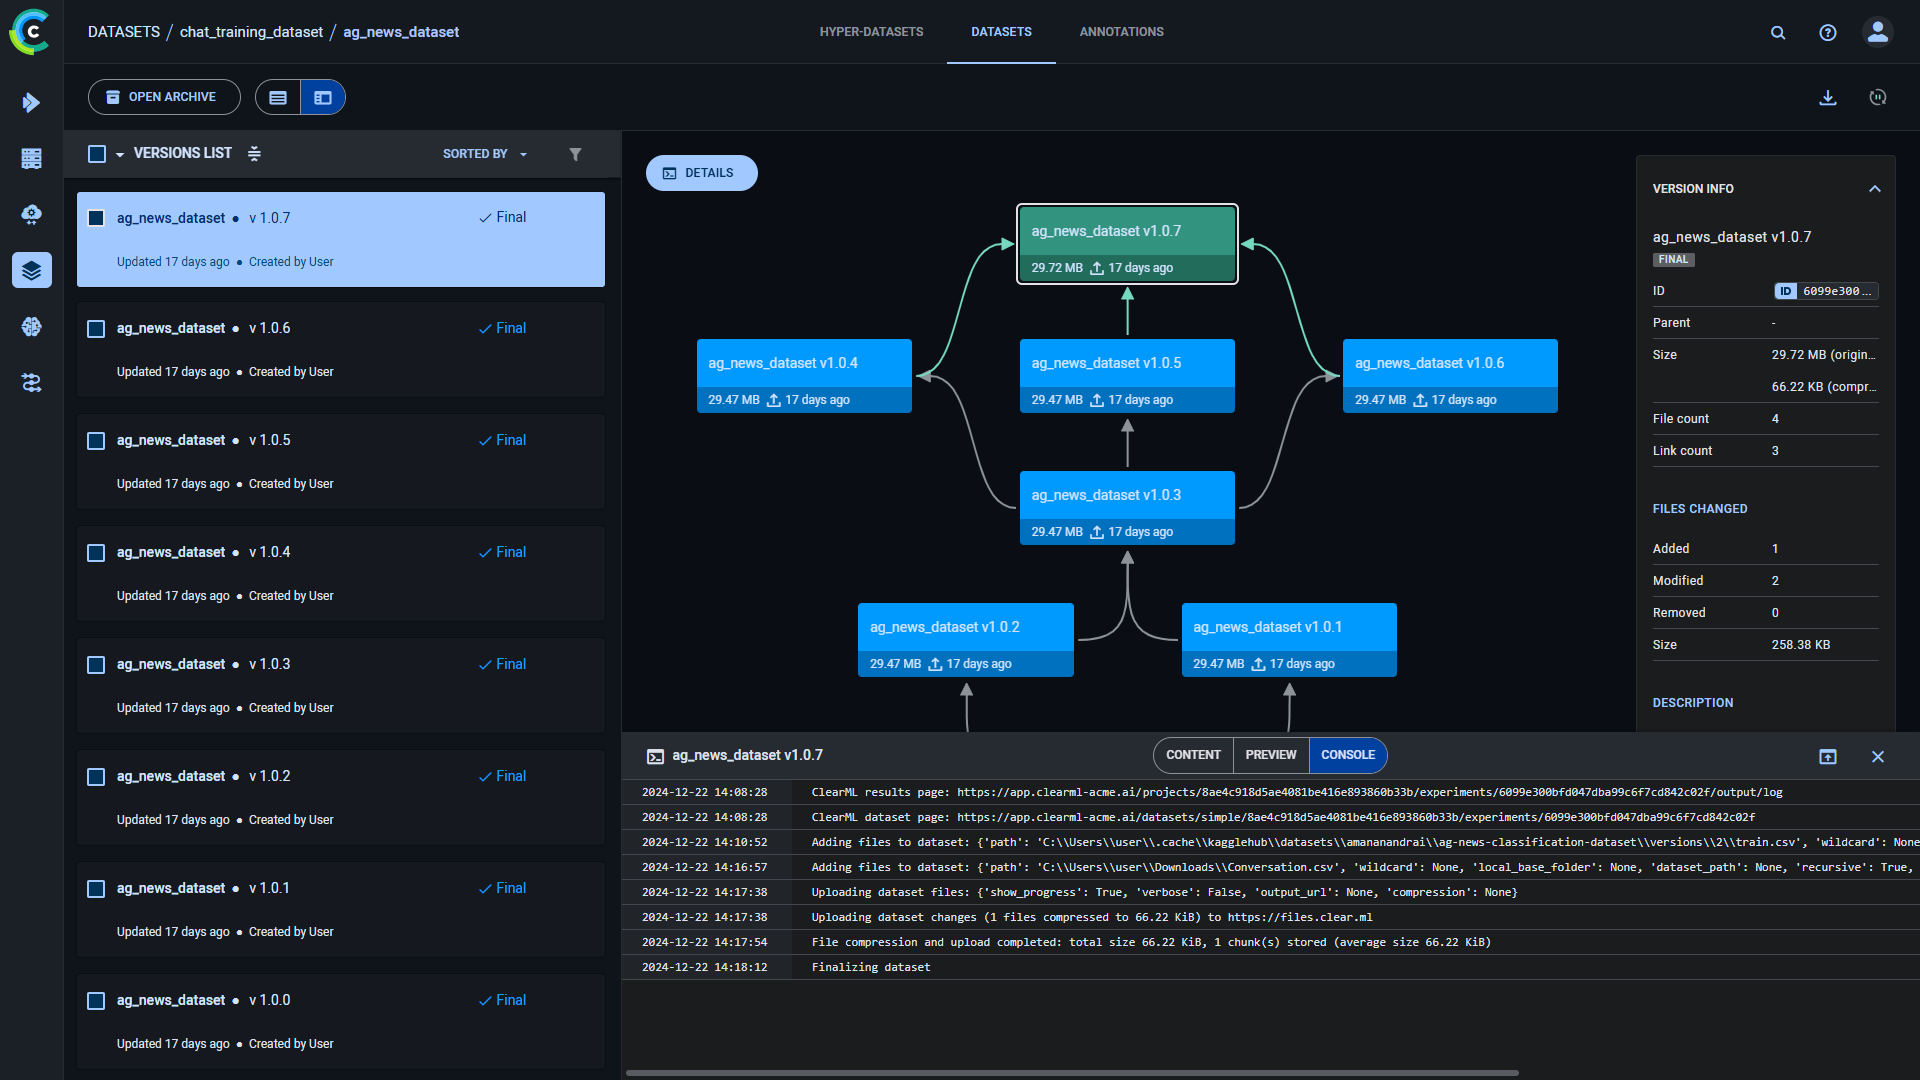Open the help question mark icon
This screenshot has height=1080, width=1920.
click(x=1827, y=32)
